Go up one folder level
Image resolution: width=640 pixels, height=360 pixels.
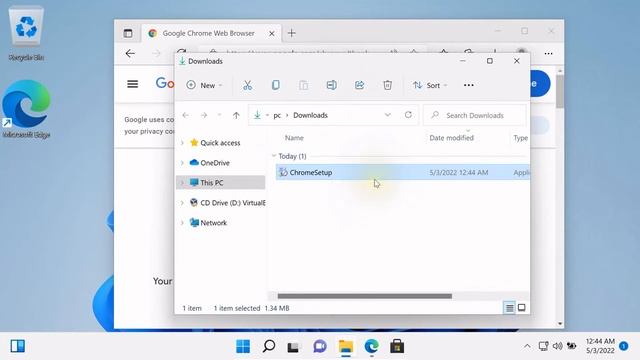236,116
